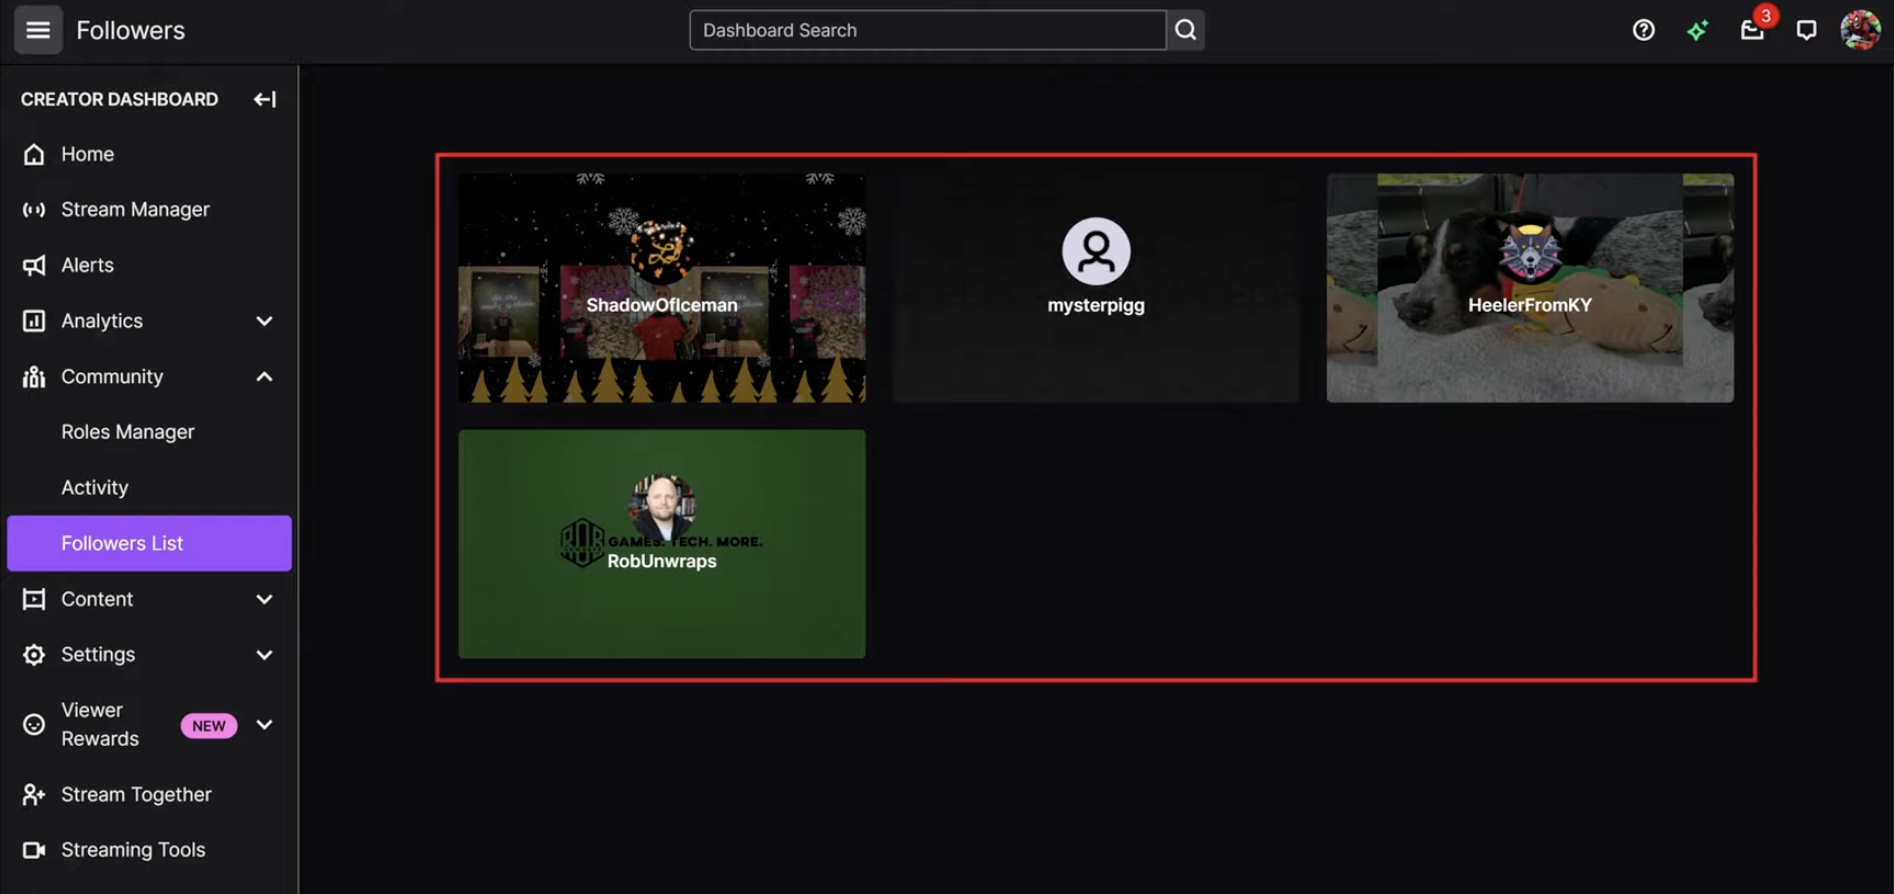This screenshot has width=1894, height=894.
Task: Expand the Viewer Rewards submenu chevron
Action: [x=264, y=724]
